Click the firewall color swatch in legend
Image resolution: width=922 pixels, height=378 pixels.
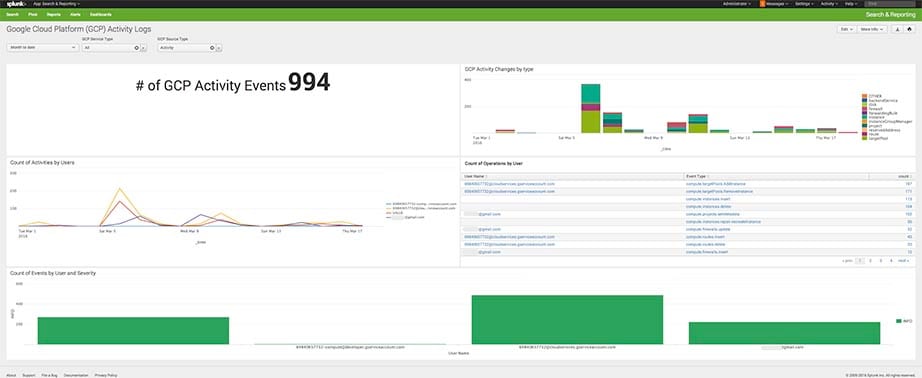[864, 108]
